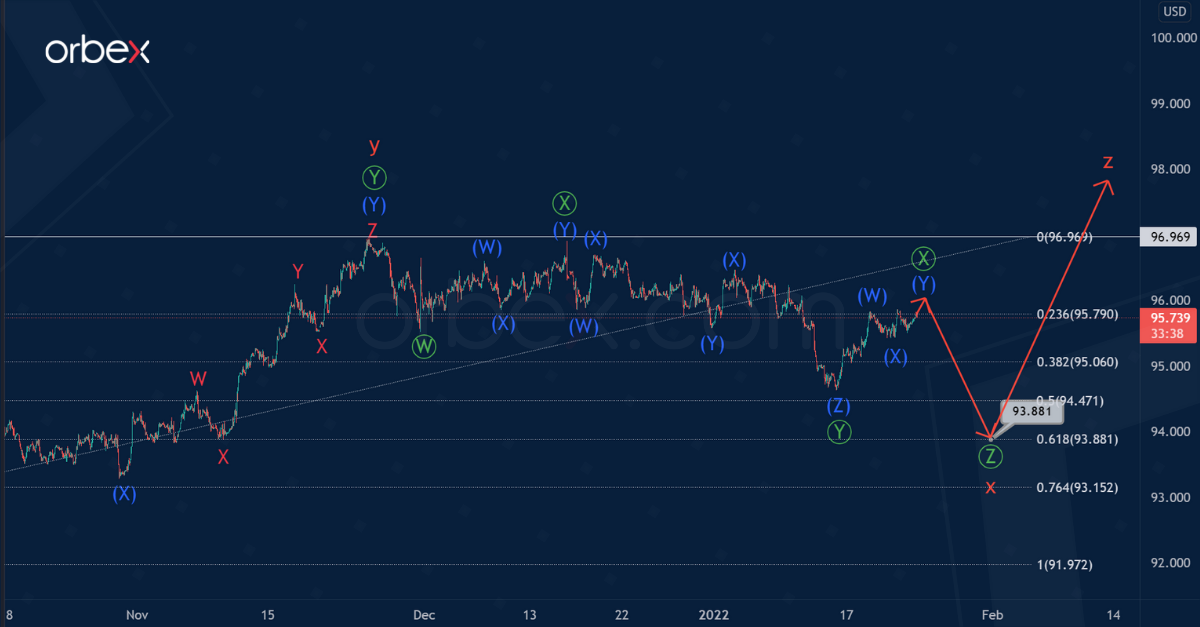Click the blue (X) label at the bottom left
1200x627 pixels.
[122, 494]
